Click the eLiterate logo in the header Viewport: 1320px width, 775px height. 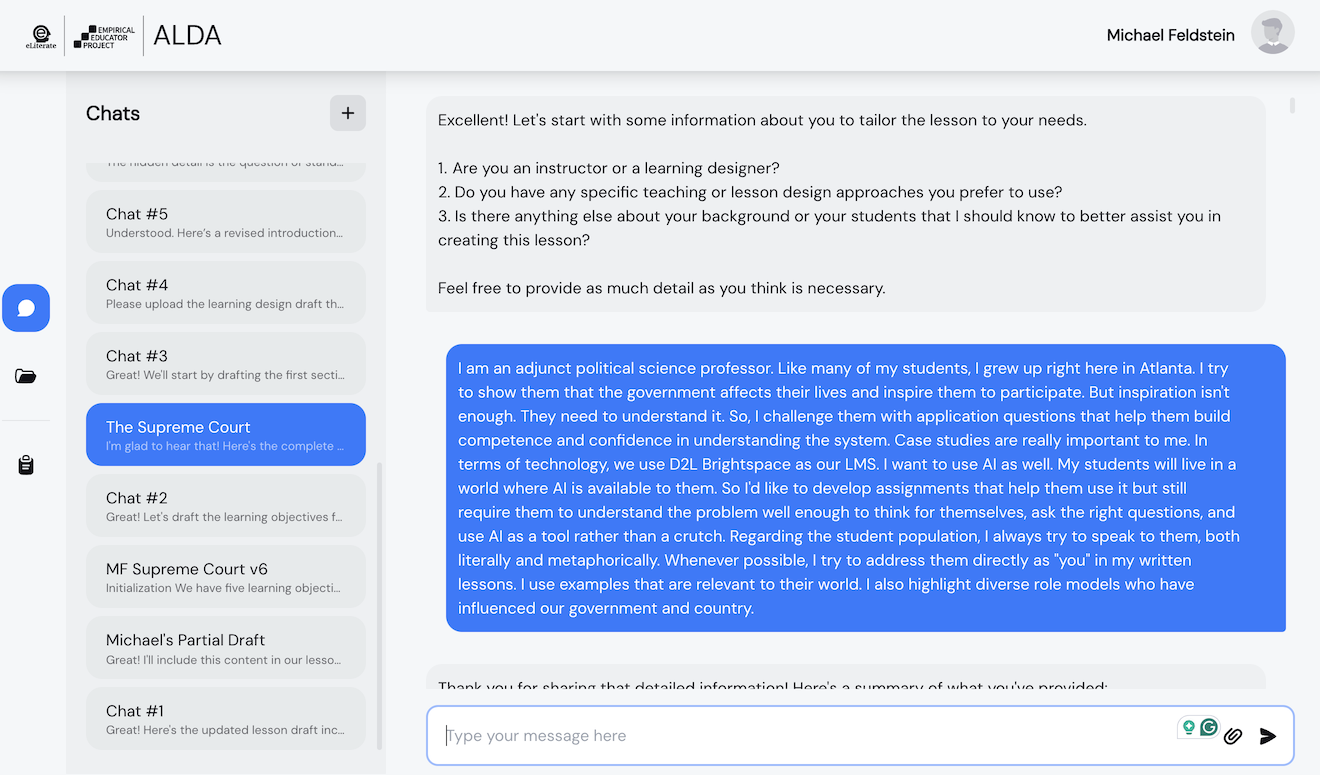40,33
